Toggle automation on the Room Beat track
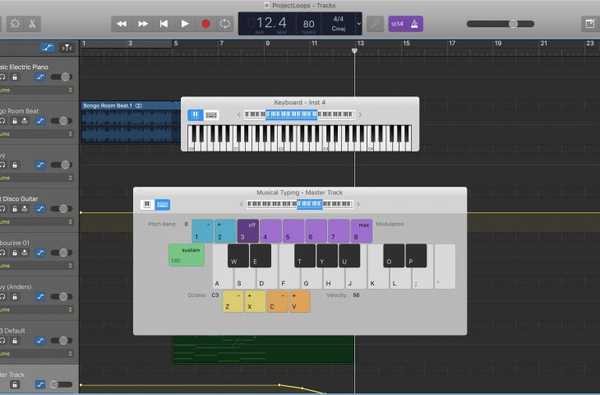The width and height of the screenshot is (600, 395). point(40,121)
